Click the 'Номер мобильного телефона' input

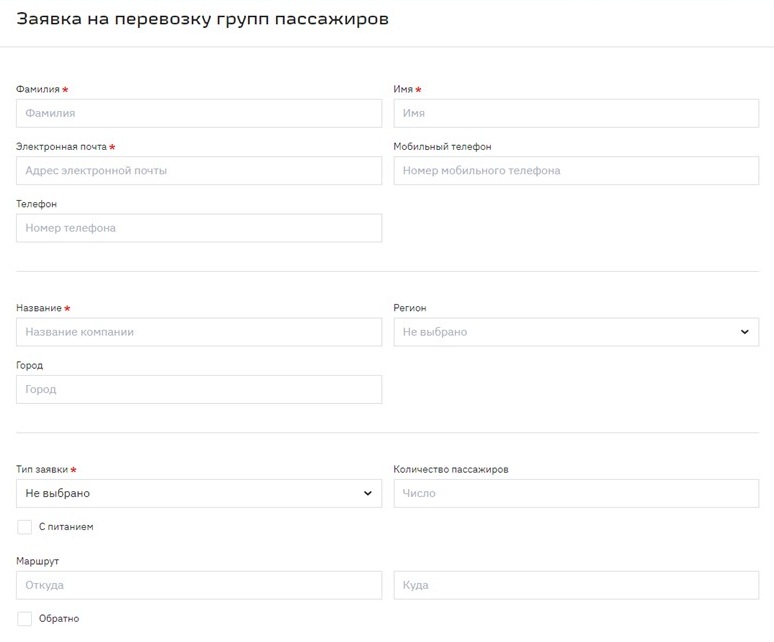click(576, 171)
